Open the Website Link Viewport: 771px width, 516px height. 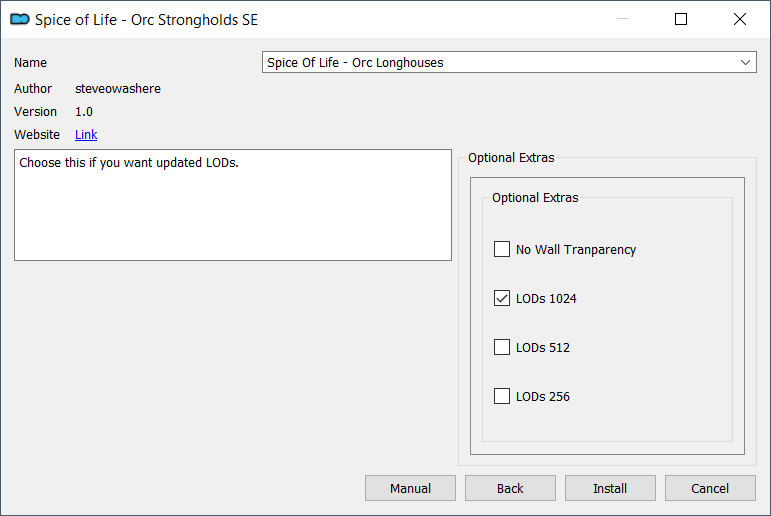click(86, 134)
